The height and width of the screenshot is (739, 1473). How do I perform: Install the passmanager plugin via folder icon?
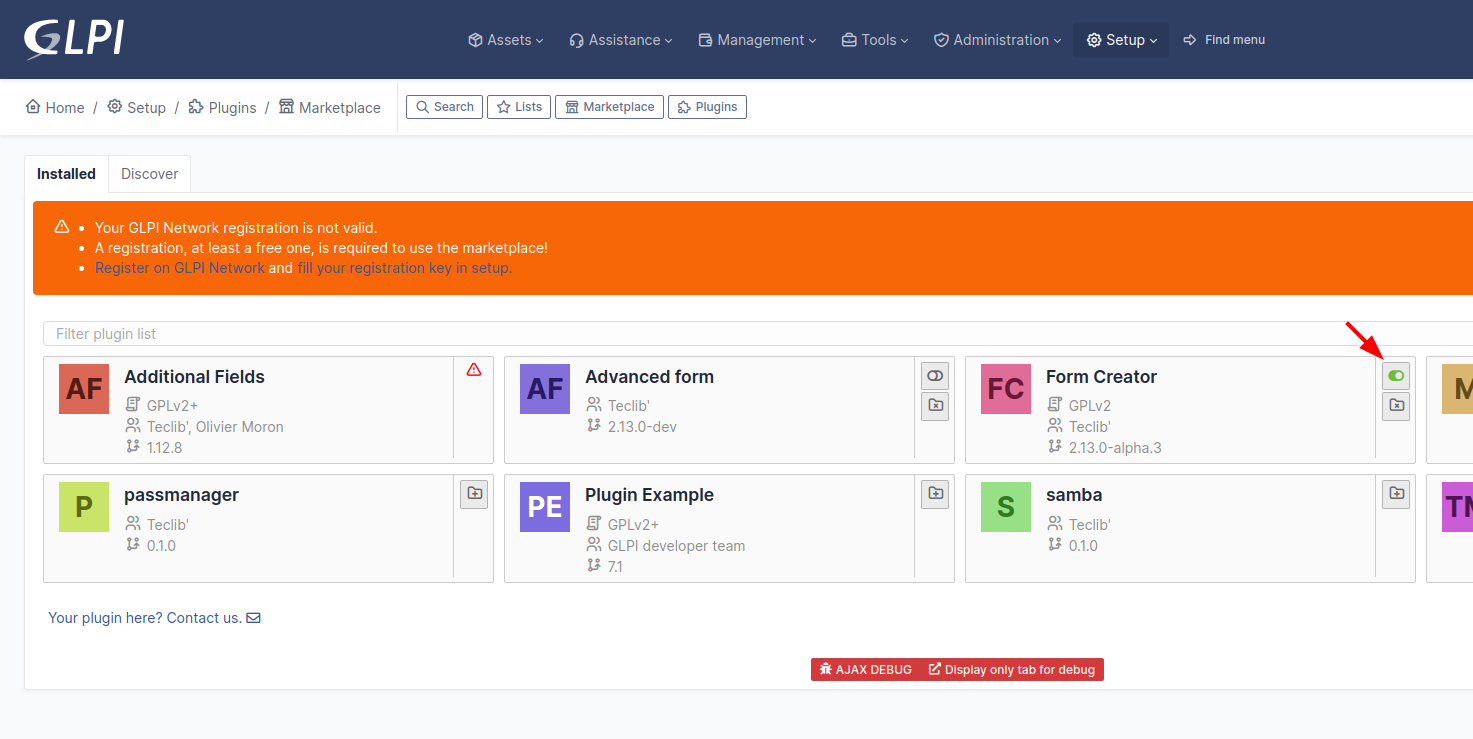click(474, 493)
